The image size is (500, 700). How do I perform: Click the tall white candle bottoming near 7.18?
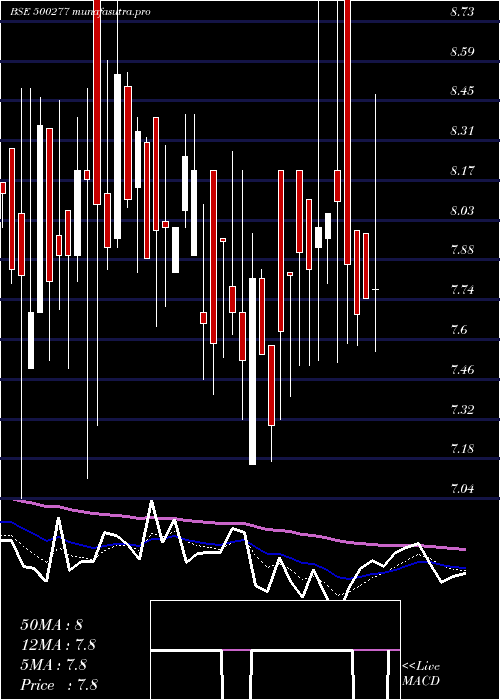[x=253, y=371]
